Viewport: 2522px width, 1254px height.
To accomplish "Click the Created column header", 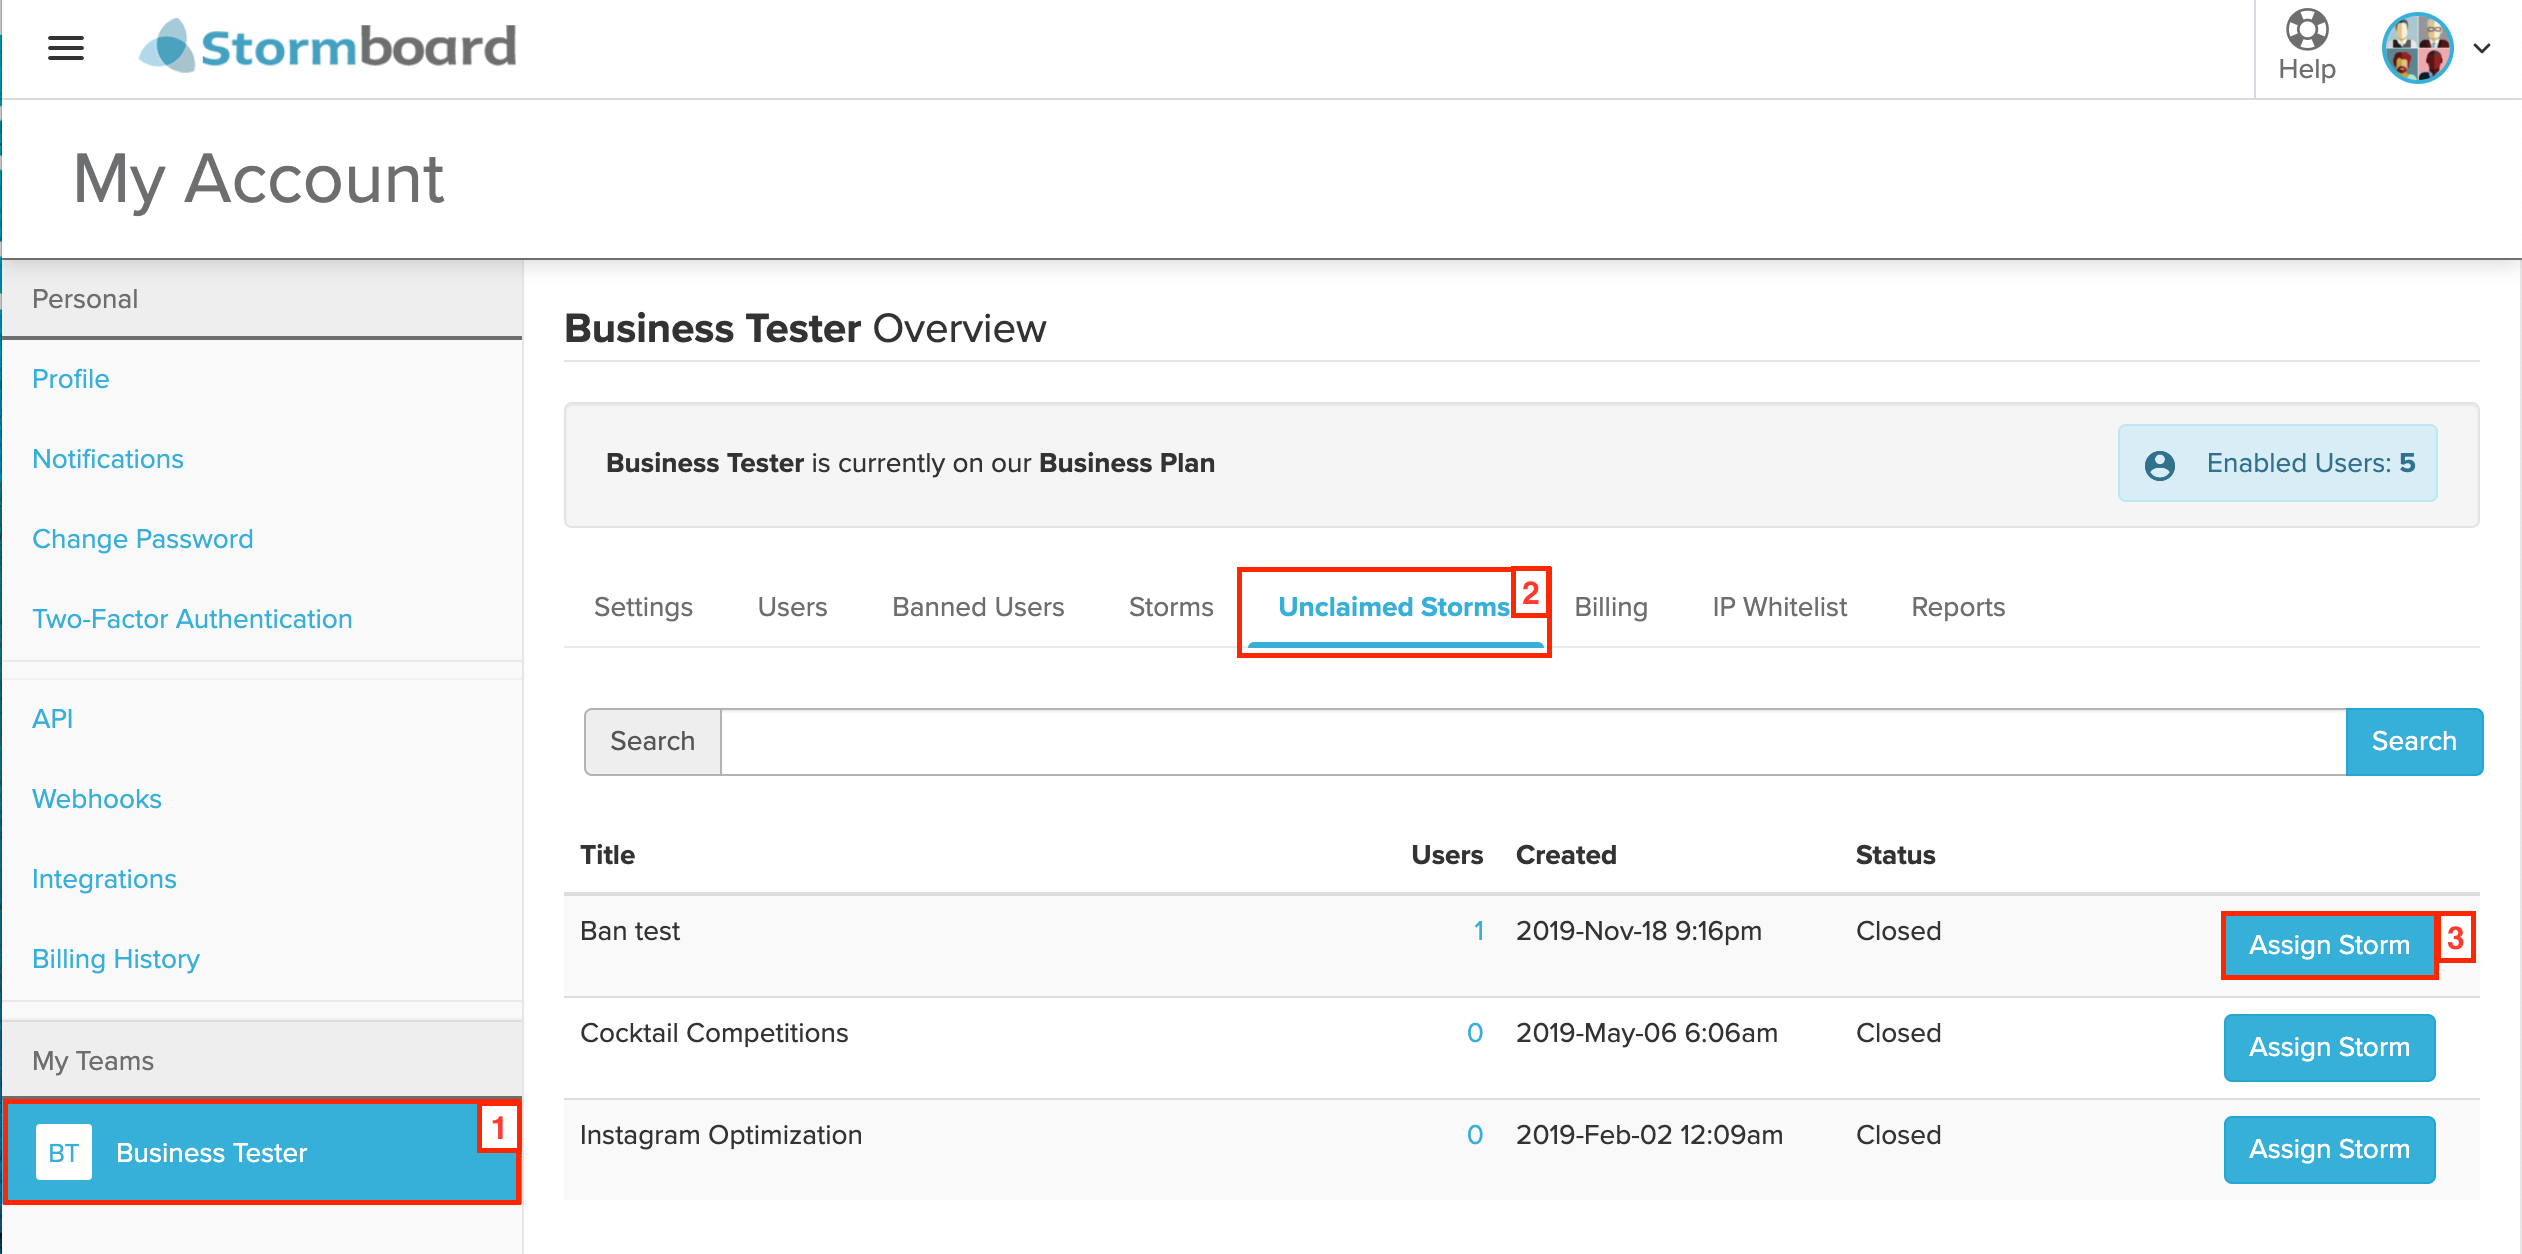I will pyautogui.click(x=1566, y=855).
